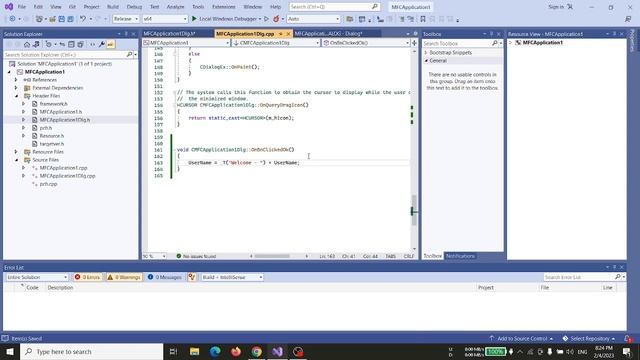Viewport: 640px width, 360px height.
Task: Click the Hot Reload flame icon
Action: tap(276, 19)
